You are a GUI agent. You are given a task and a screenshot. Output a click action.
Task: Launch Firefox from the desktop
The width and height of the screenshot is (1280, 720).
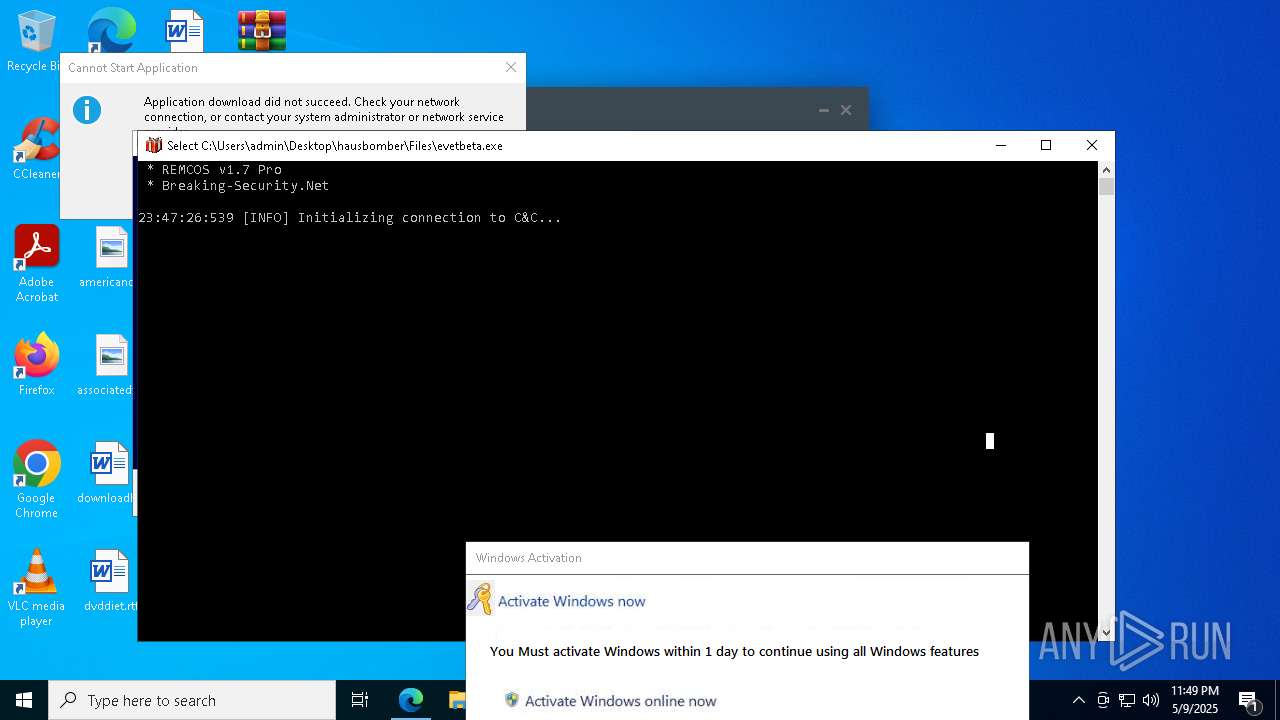36,365
